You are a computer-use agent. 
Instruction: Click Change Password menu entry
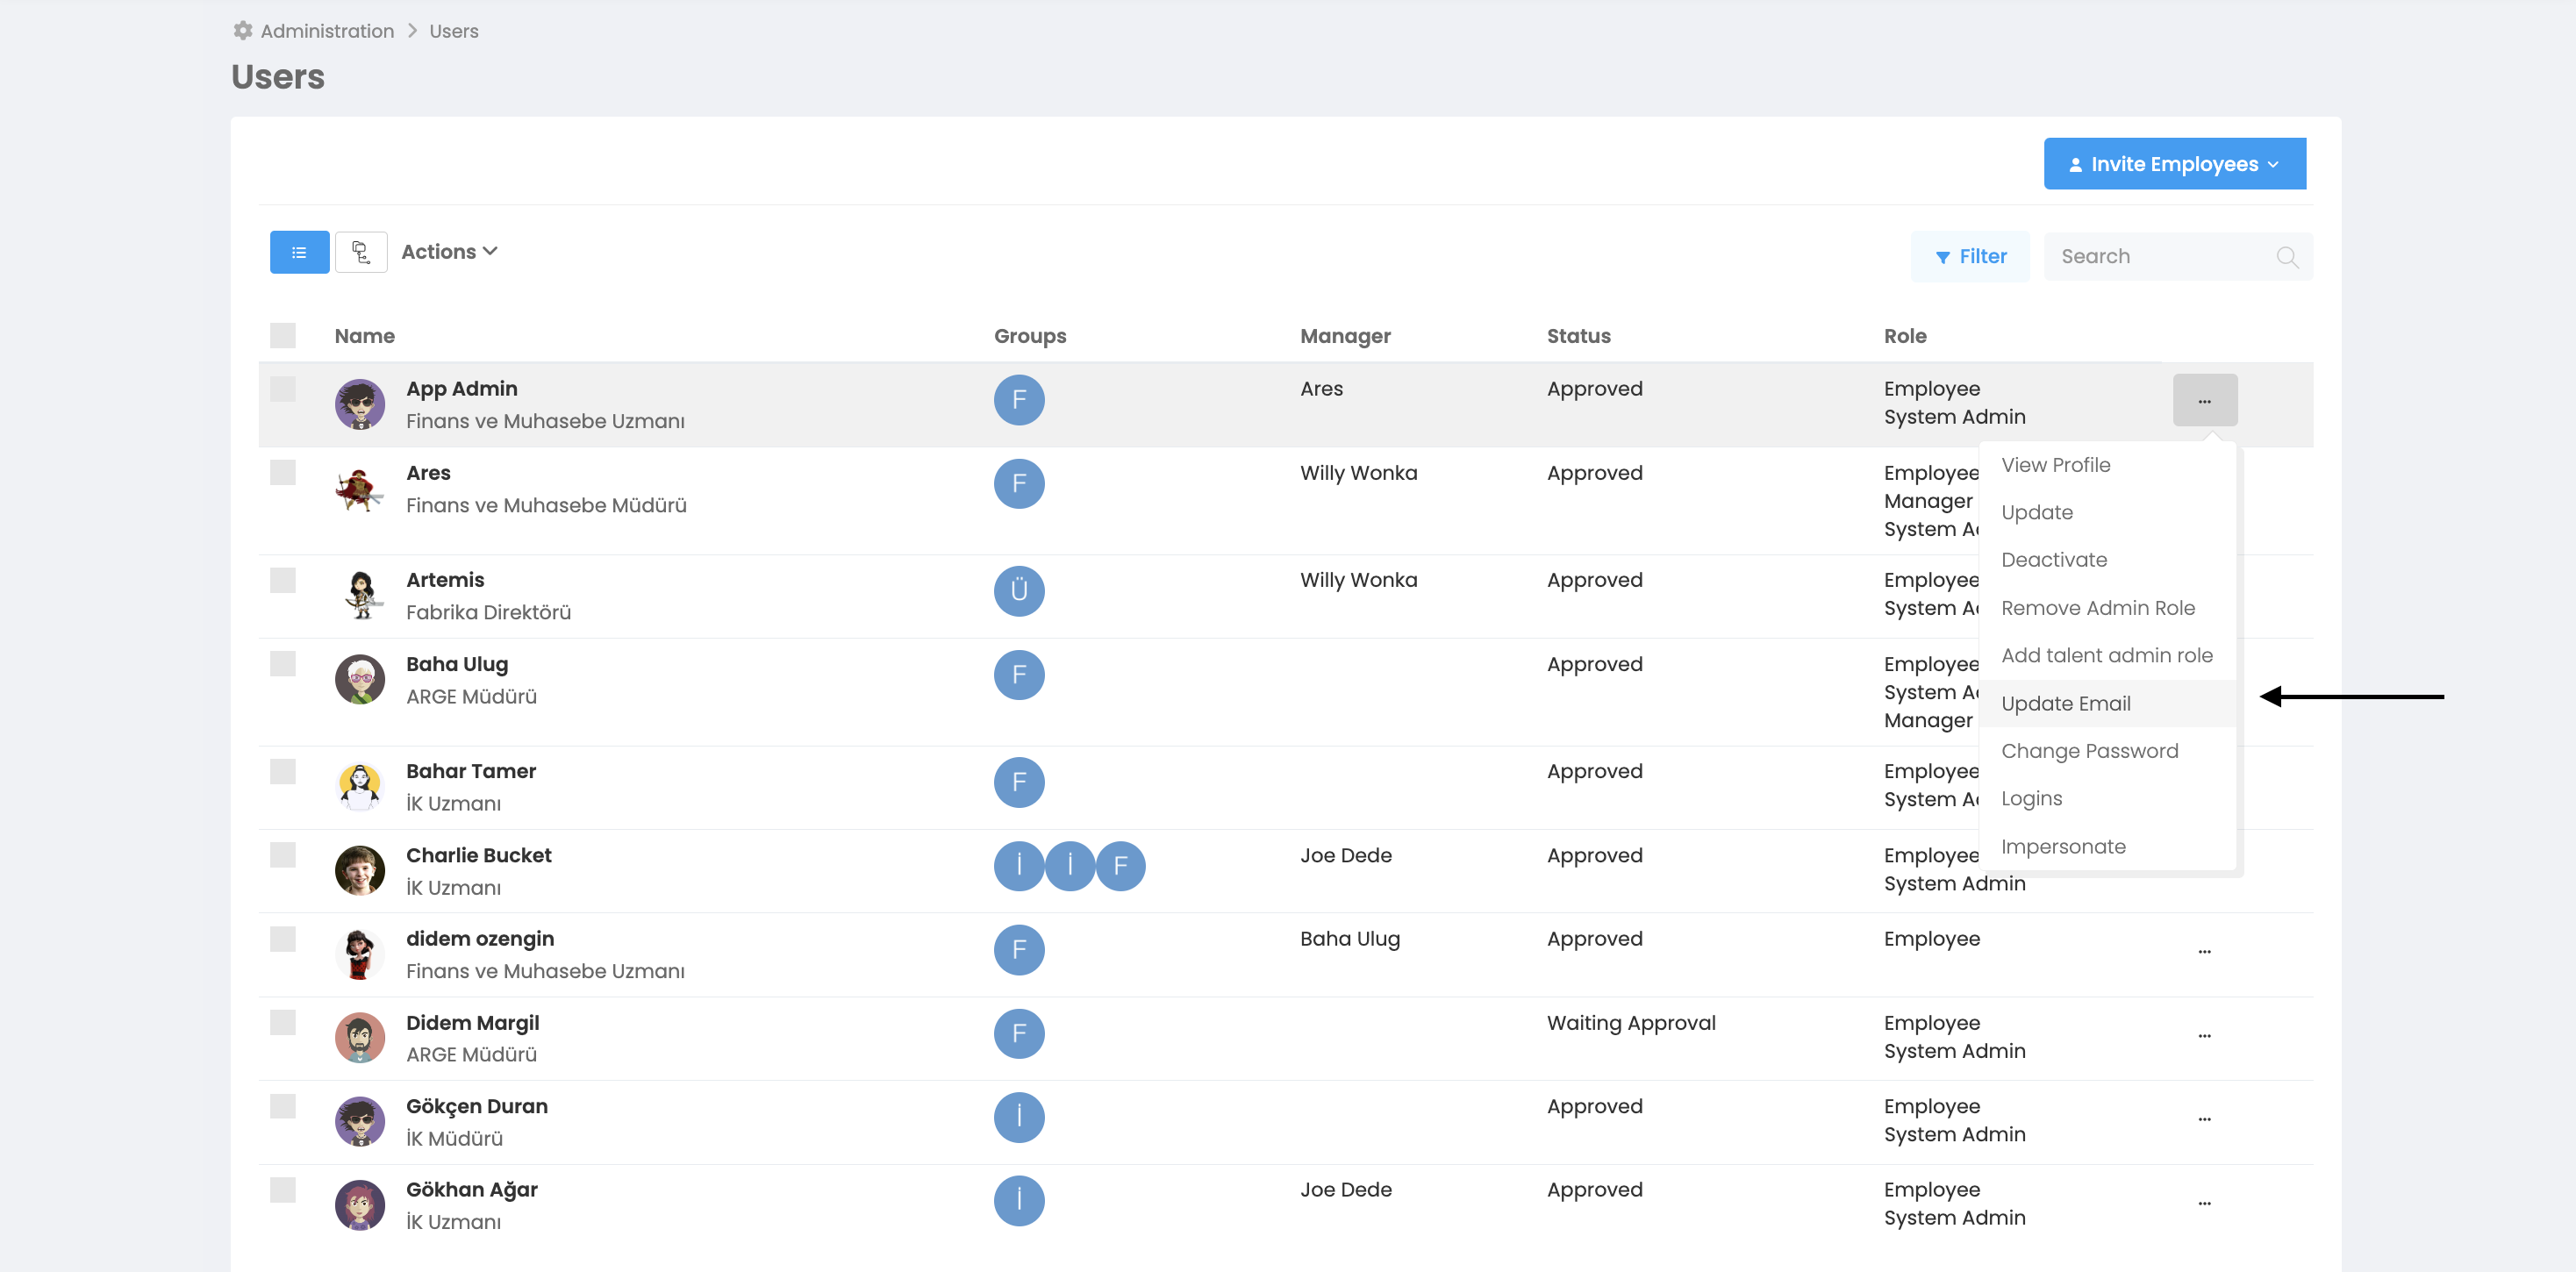point(2089,751)
